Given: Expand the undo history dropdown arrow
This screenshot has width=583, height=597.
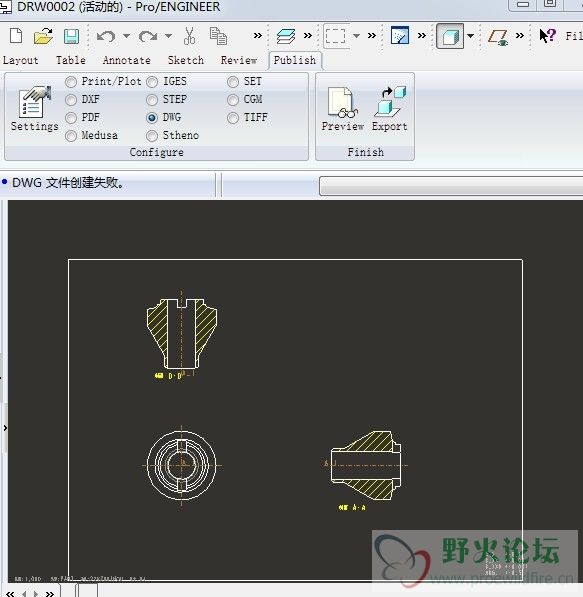Looking at the screenshot, I should [126, 36].
